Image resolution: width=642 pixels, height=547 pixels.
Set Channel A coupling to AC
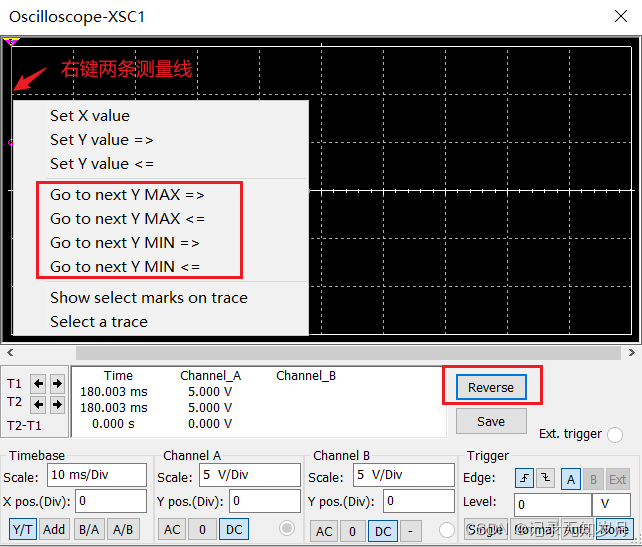click(172, 529)
